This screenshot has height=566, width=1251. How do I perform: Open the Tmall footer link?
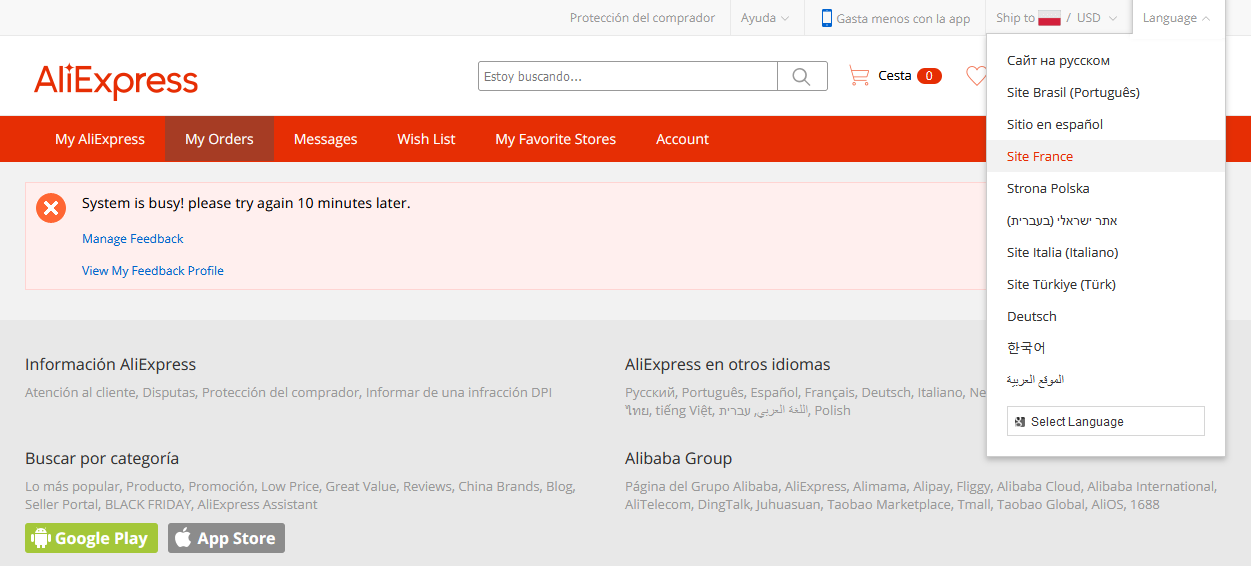(x=973, y=504)
